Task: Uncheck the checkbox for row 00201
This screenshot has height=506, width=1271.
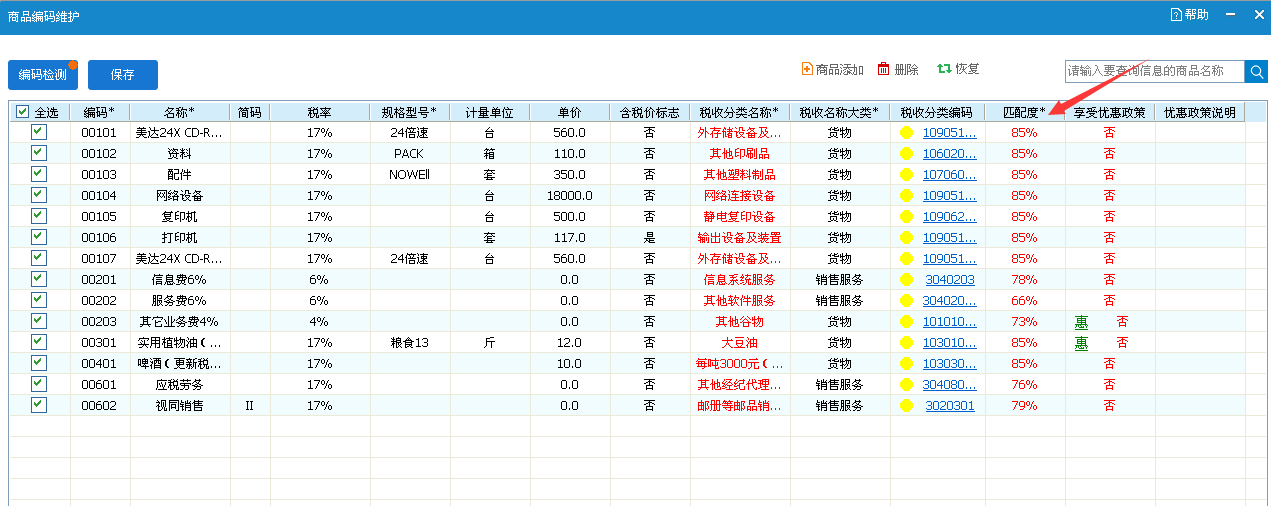Action: click(39, 279)
